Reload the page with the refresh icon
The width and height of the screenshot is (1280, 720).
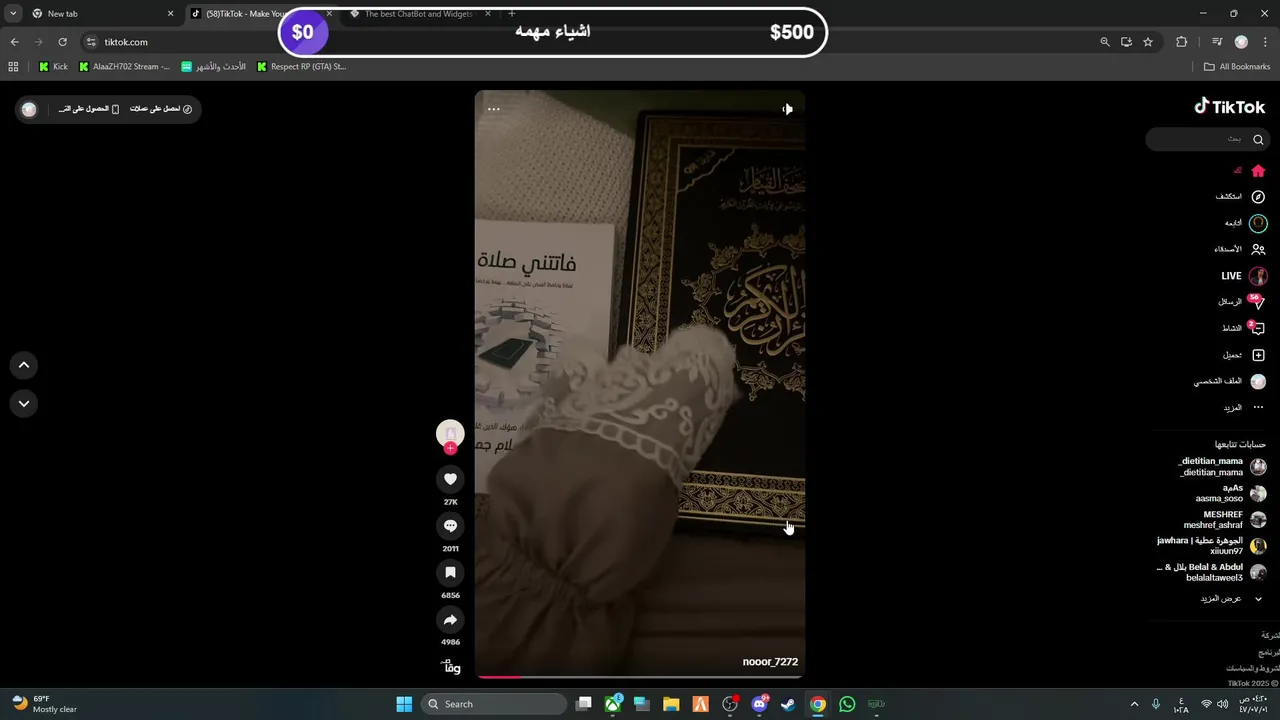[62, 42]
